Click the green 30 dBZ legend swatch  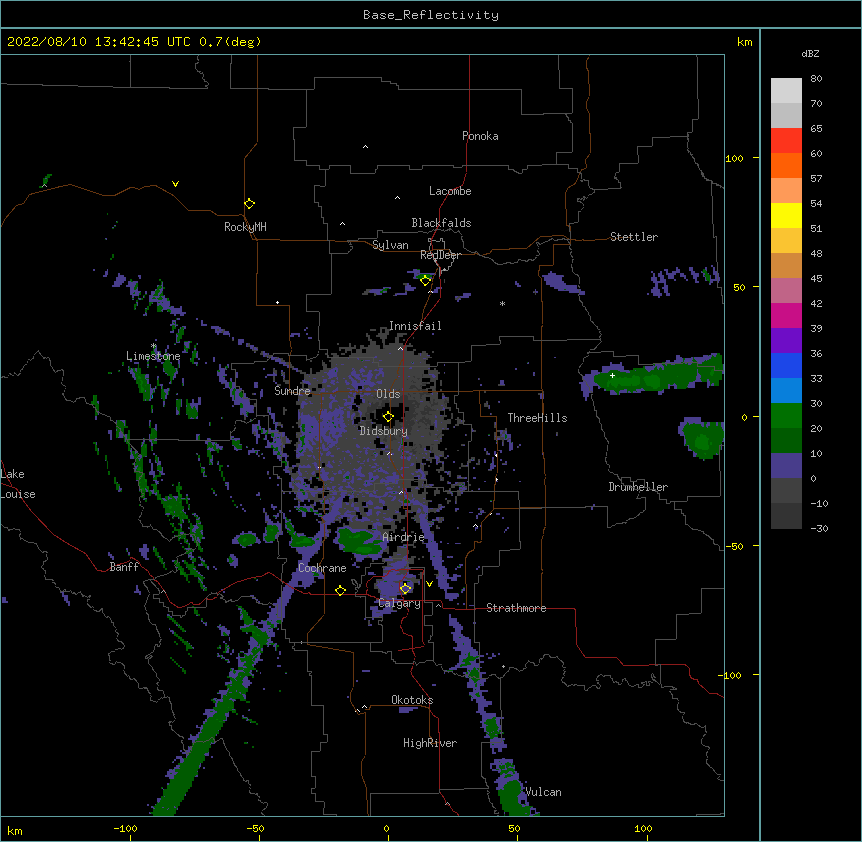coord(786,416)
